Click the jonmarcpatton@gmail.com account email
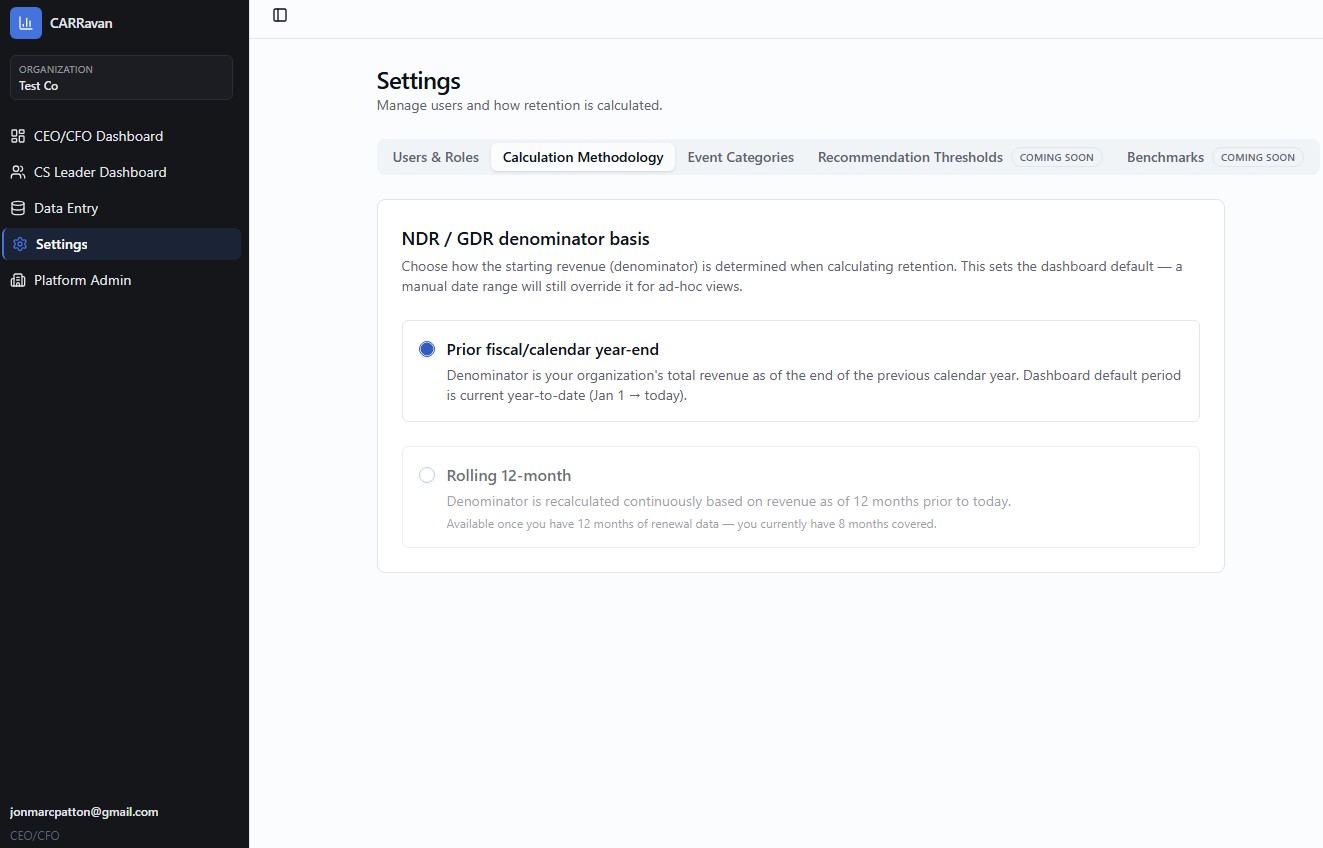The image size is (1323, 848). (x=84, y=812)
